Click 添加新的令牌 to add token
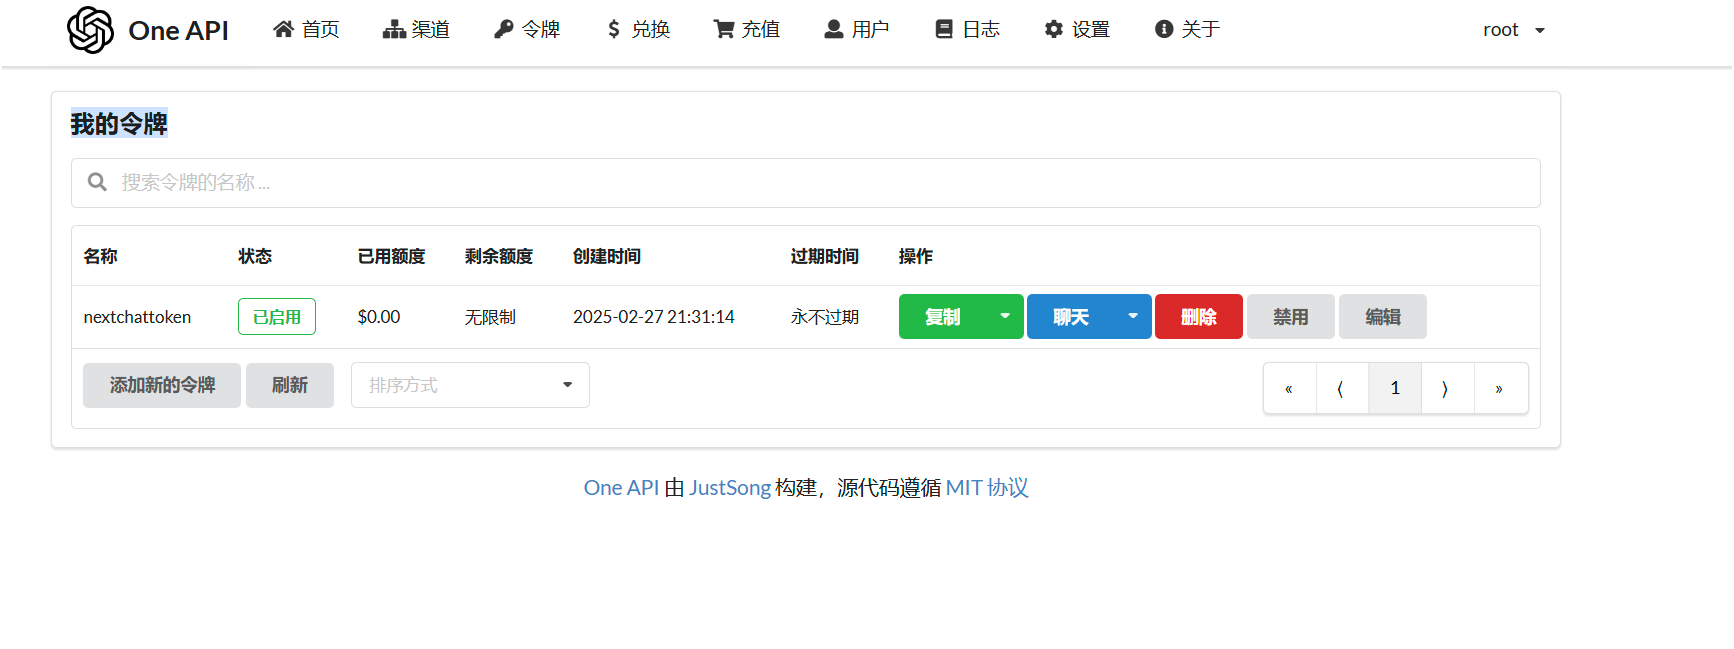This screenshot has width=1734, height=649. pos(162,385)
